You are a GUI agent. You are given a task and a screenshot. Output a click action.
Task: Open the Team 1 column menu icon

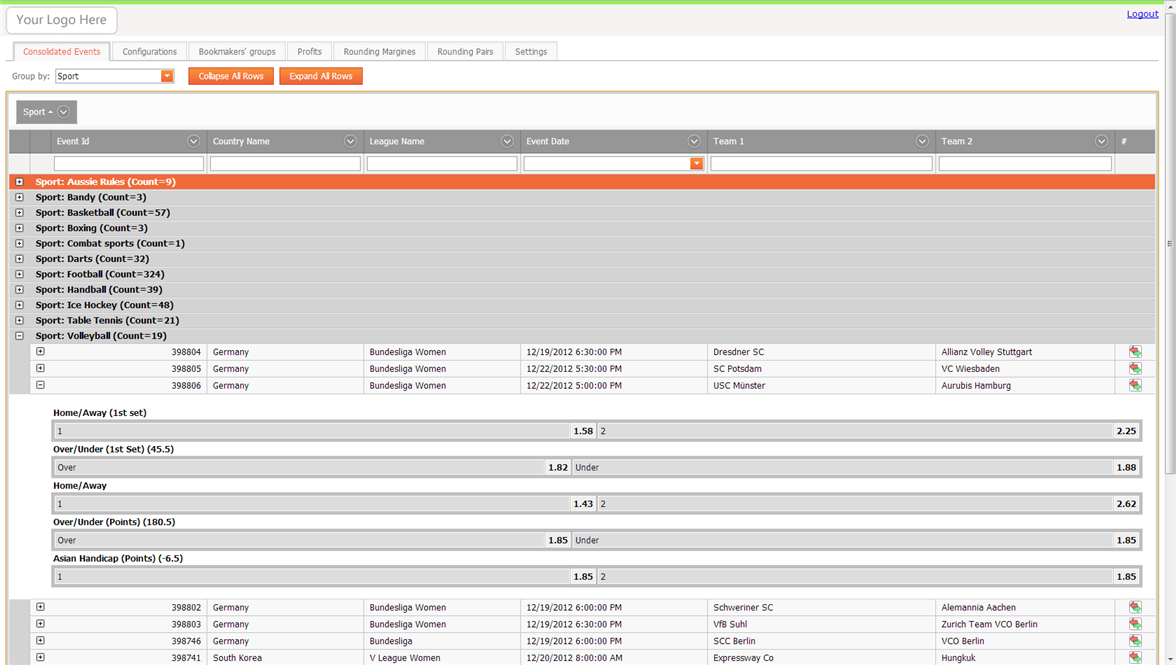click(922, 141)
